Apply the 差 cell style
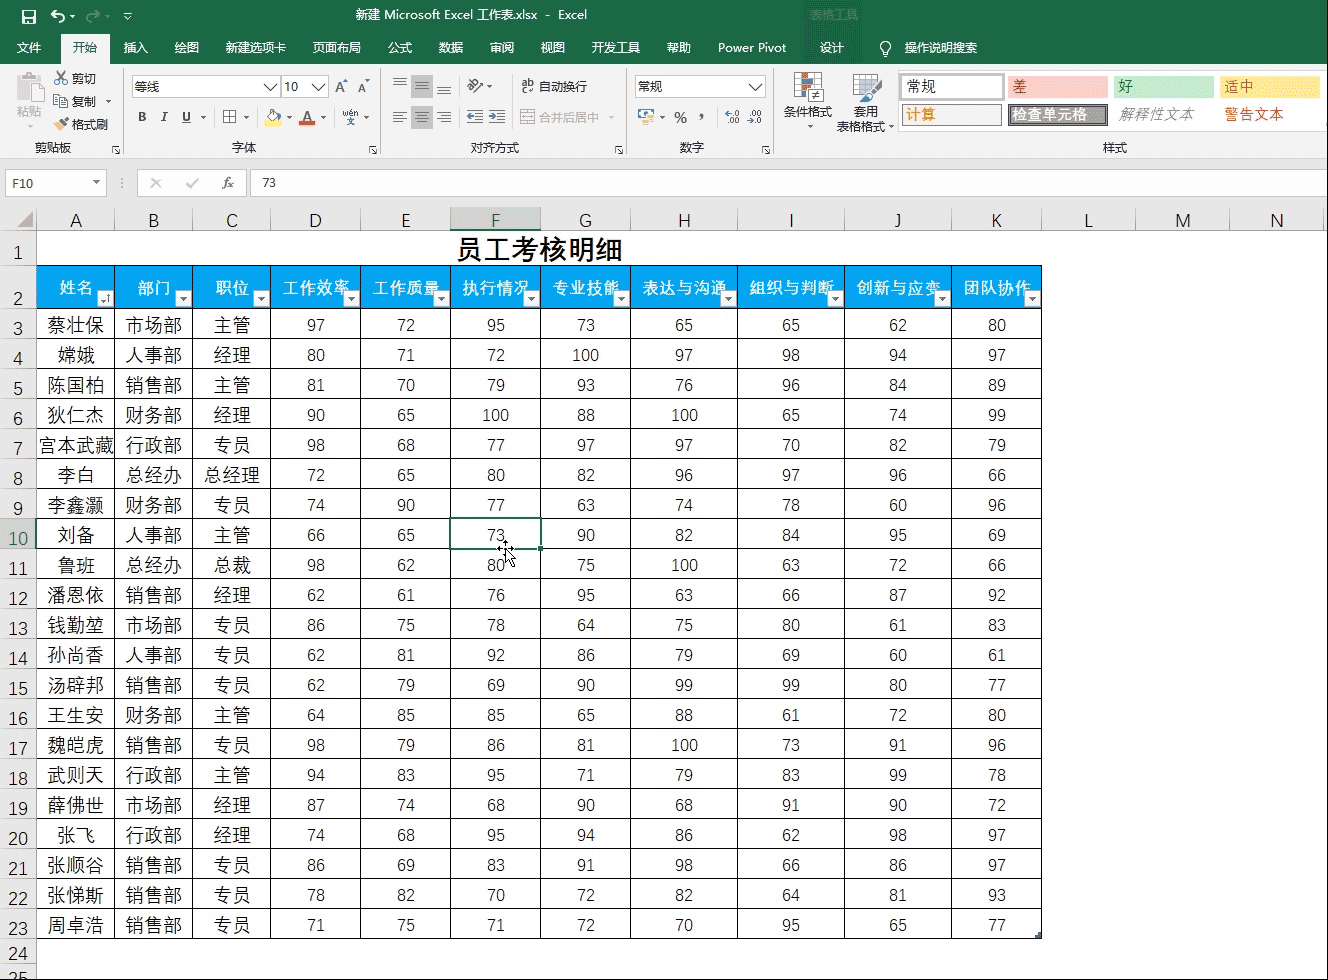Viewport: 1328px width, 980px height. 1057,86
